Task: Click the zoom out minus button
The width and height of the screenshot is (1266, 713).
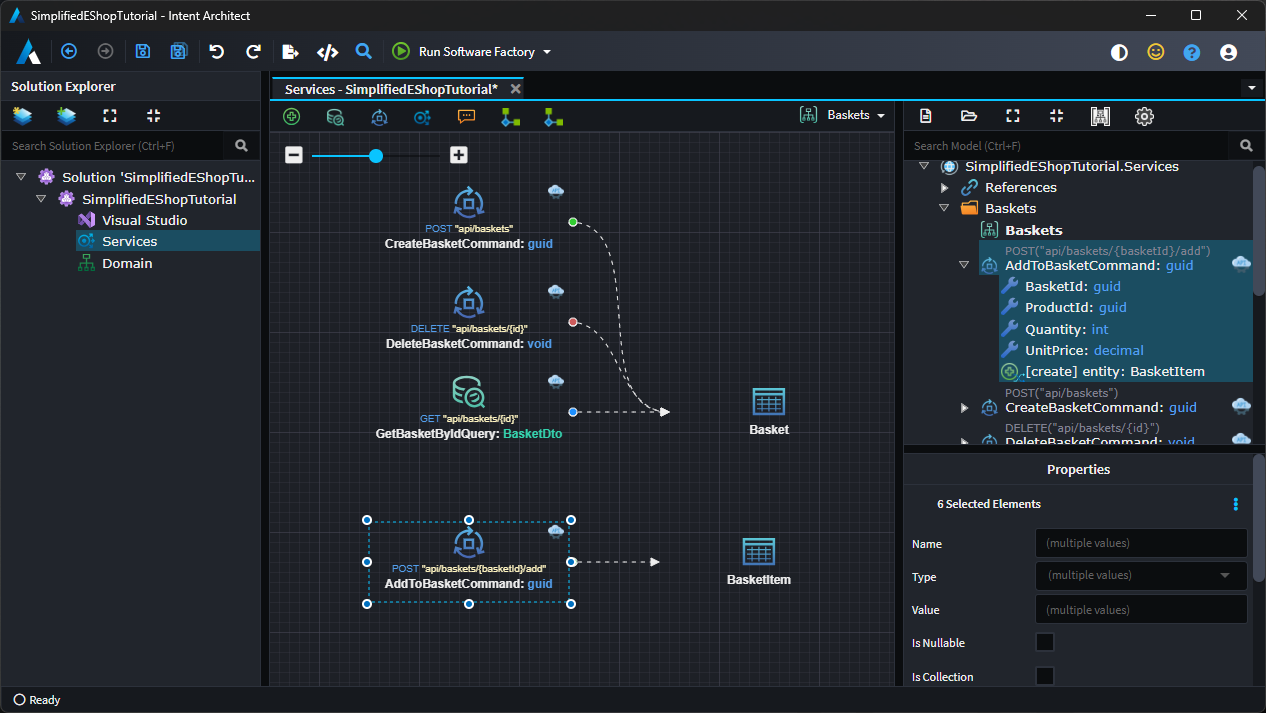Action: pos(294,155)
